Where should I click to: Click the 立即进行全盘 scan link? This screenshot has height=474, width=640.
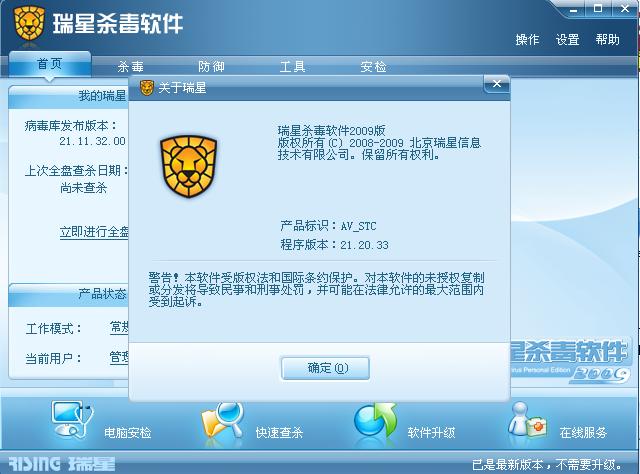94,232
